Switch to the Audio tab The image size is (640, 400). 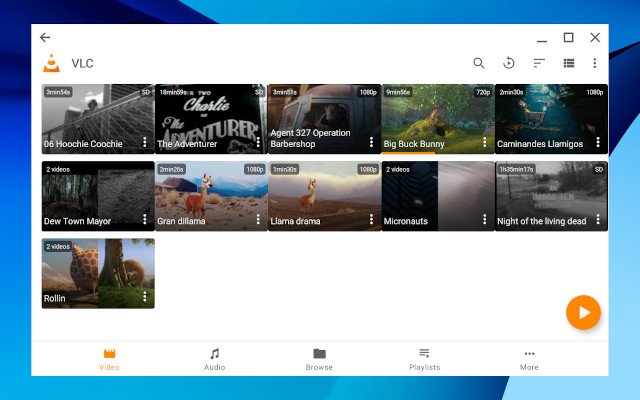(215, 360)
